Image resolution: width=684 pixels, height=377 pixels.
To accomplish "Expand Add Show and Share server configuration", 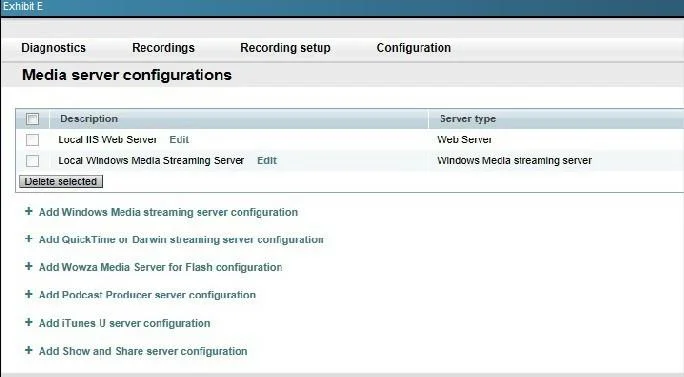I will point(143,351).
